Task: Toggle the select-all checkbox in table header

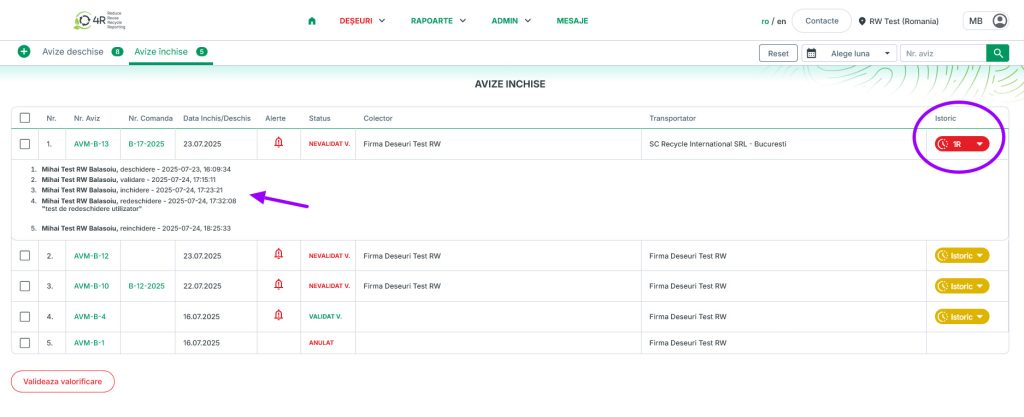Action: click(x=25, y=118)
